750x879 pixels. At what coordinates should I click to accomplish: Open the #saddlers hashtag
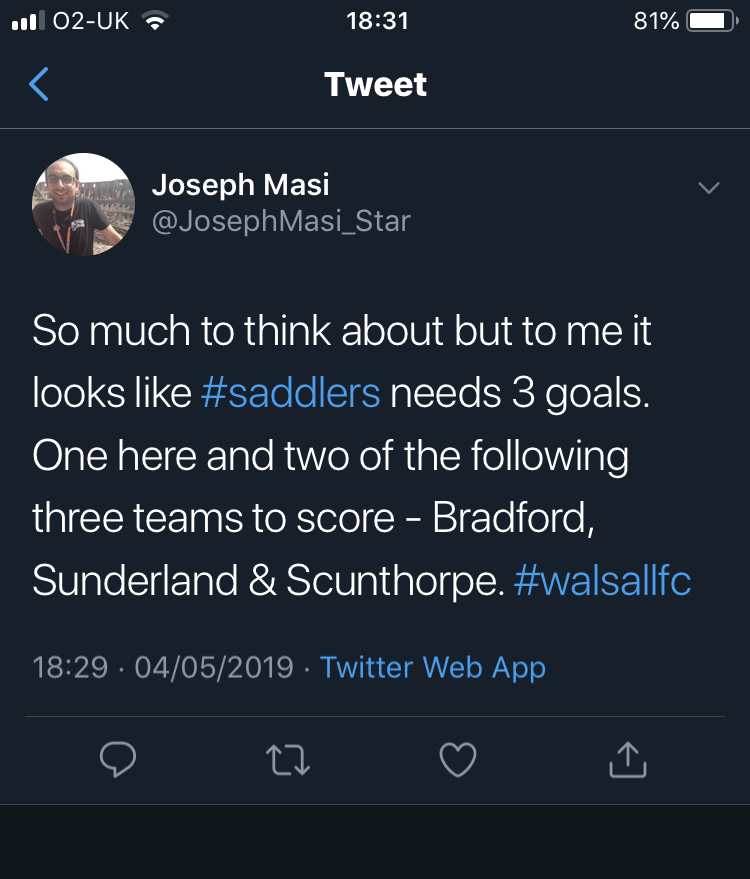point(290,392)
